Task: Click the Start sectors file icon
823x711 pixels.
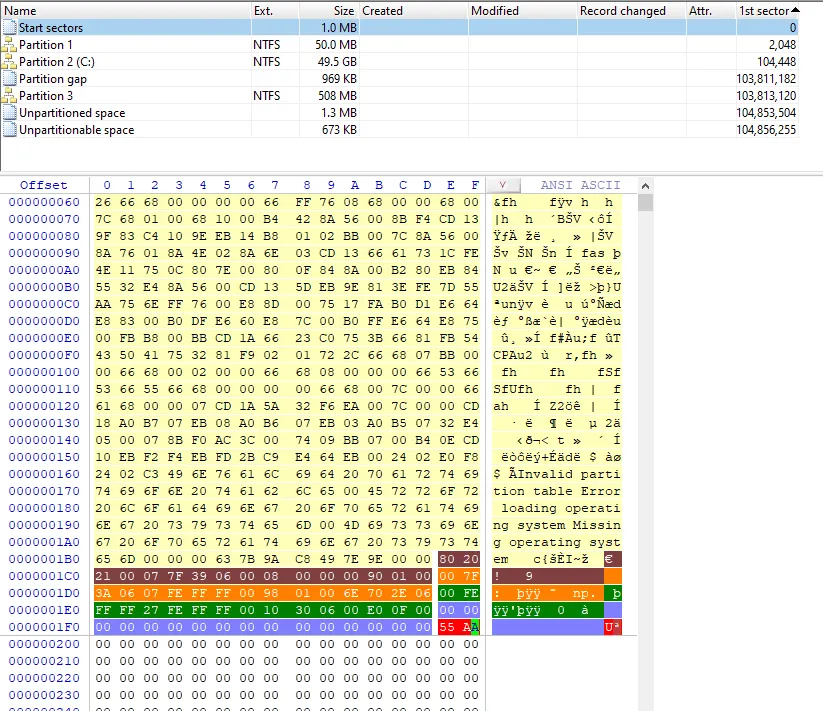Action: click(10, 28)
